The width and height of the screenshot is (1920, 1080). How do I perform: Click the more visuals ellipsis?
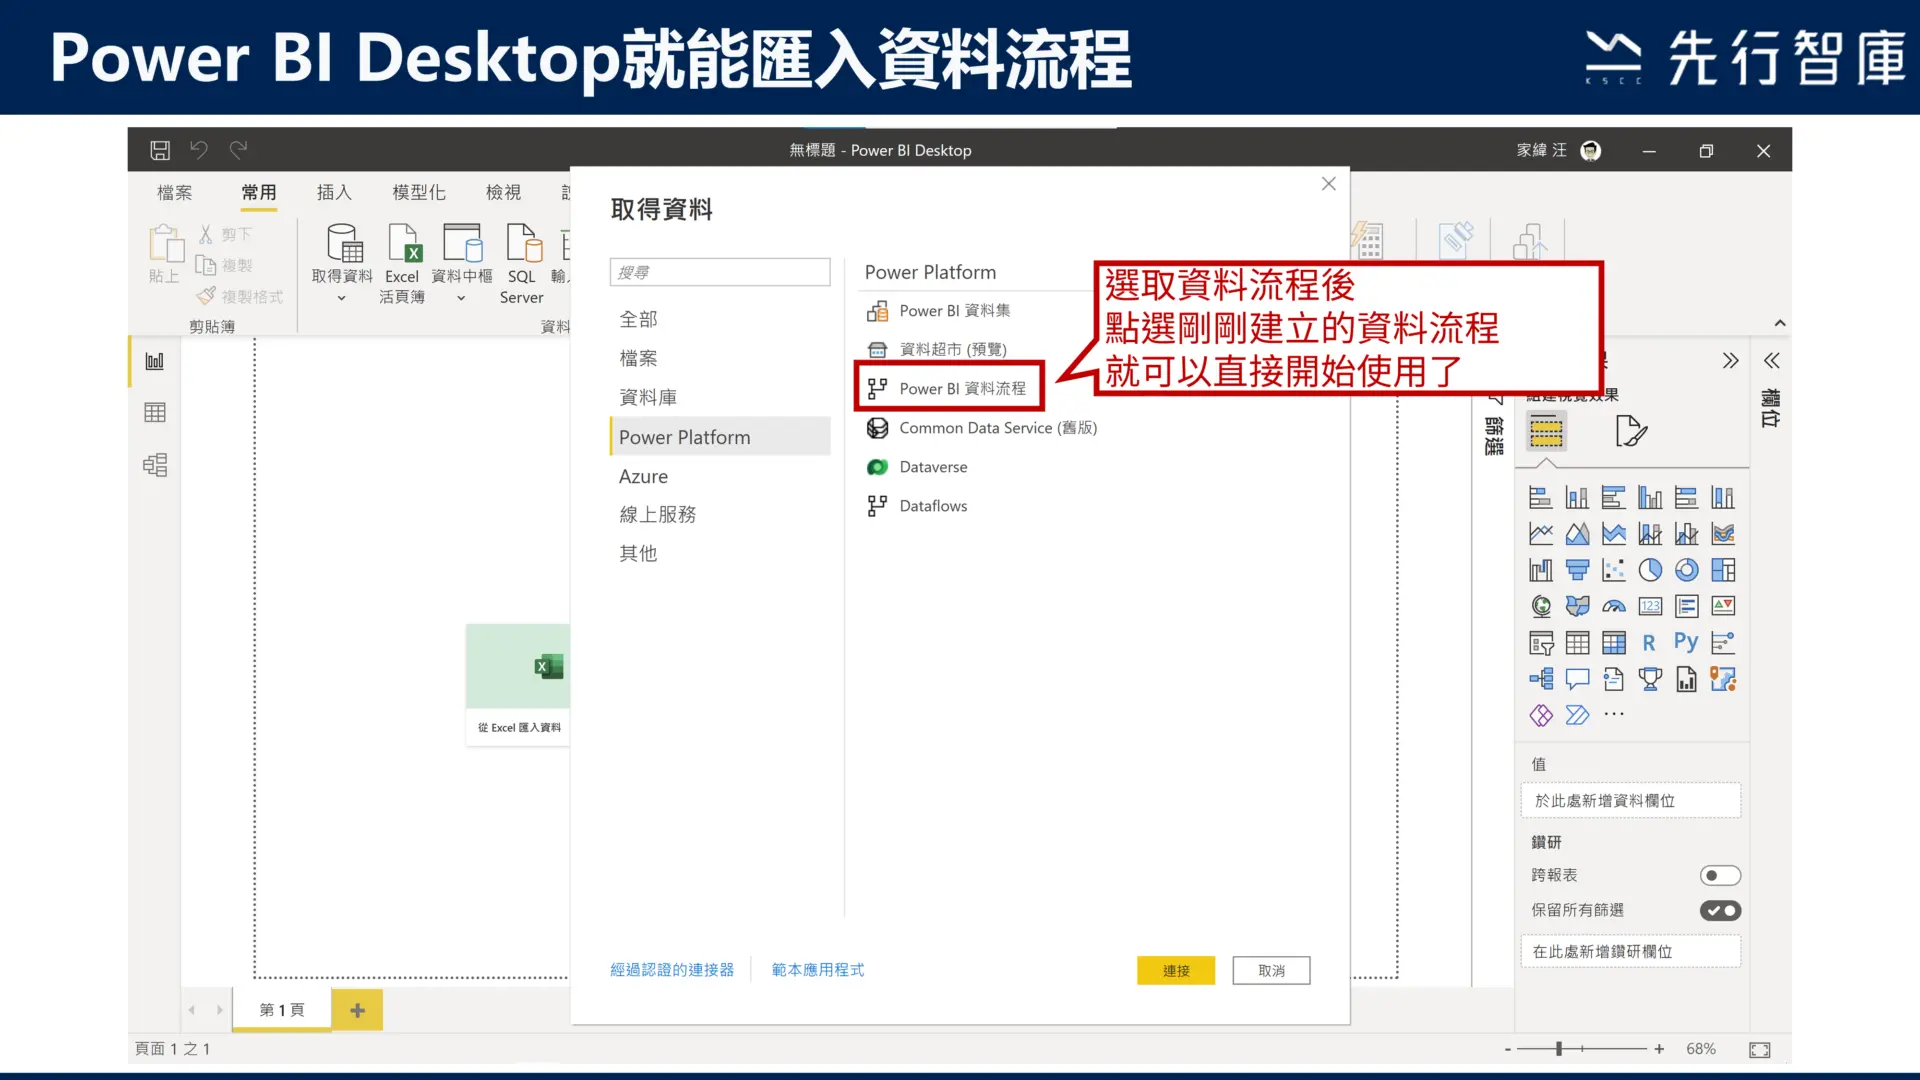pyautogui.click(x=1614, y=714)
